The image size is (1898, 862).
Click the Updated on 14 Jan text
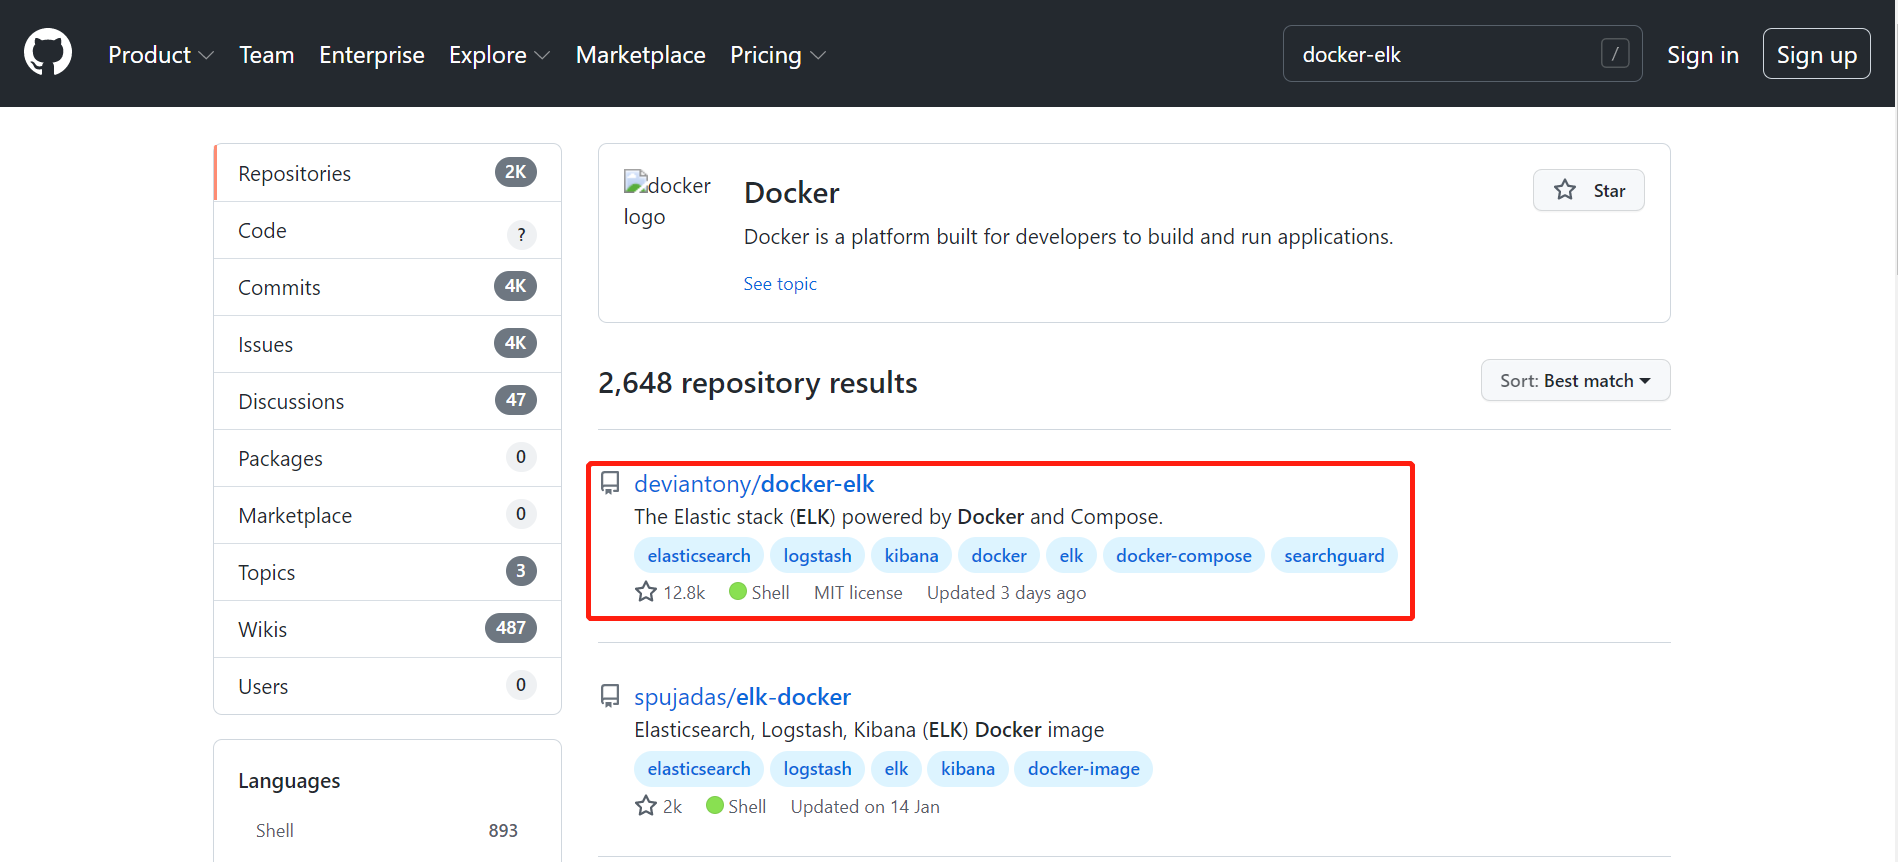tap(865, 807)
